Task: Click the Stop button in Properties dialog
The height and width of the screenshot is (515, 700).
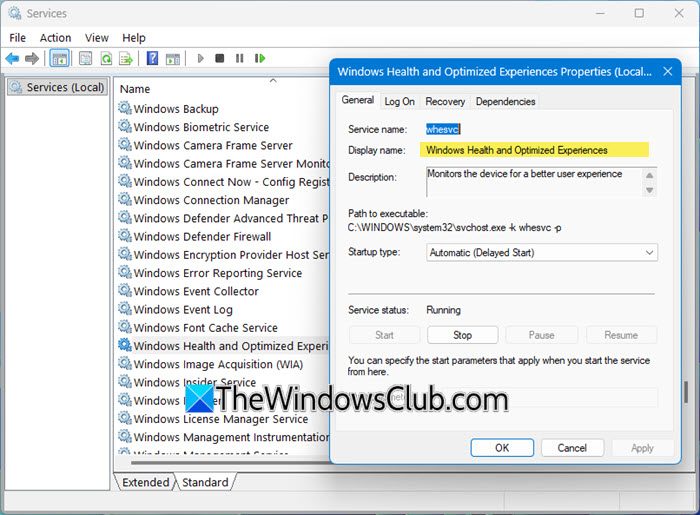Action: [462, 335]
